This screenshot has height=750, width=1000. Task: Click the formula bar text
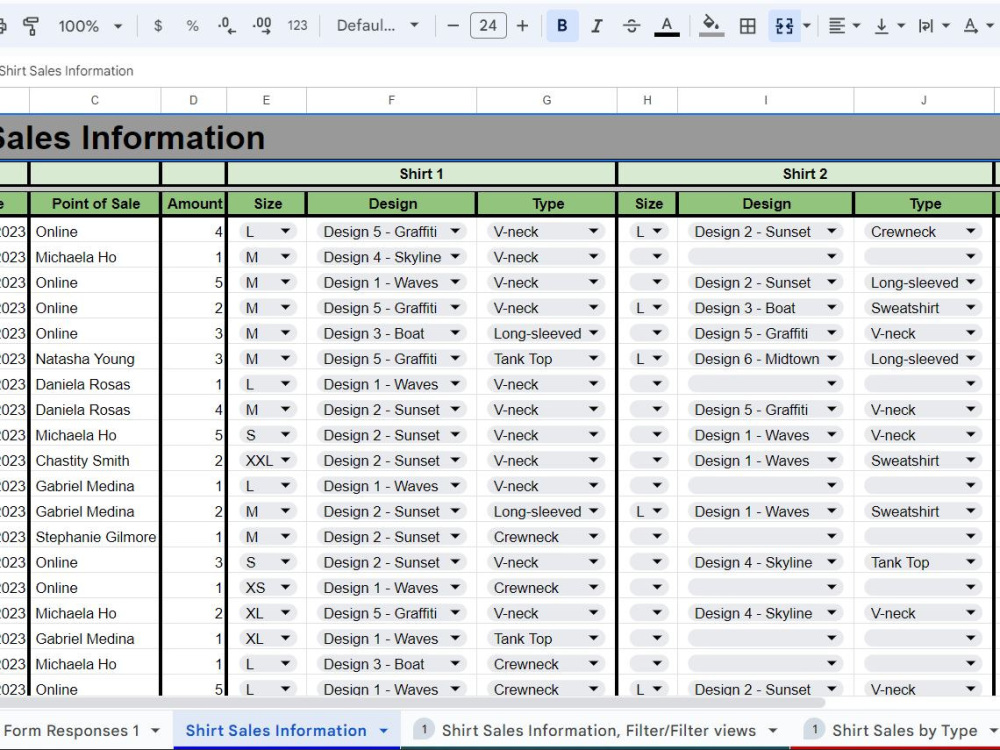click(66, 71)
